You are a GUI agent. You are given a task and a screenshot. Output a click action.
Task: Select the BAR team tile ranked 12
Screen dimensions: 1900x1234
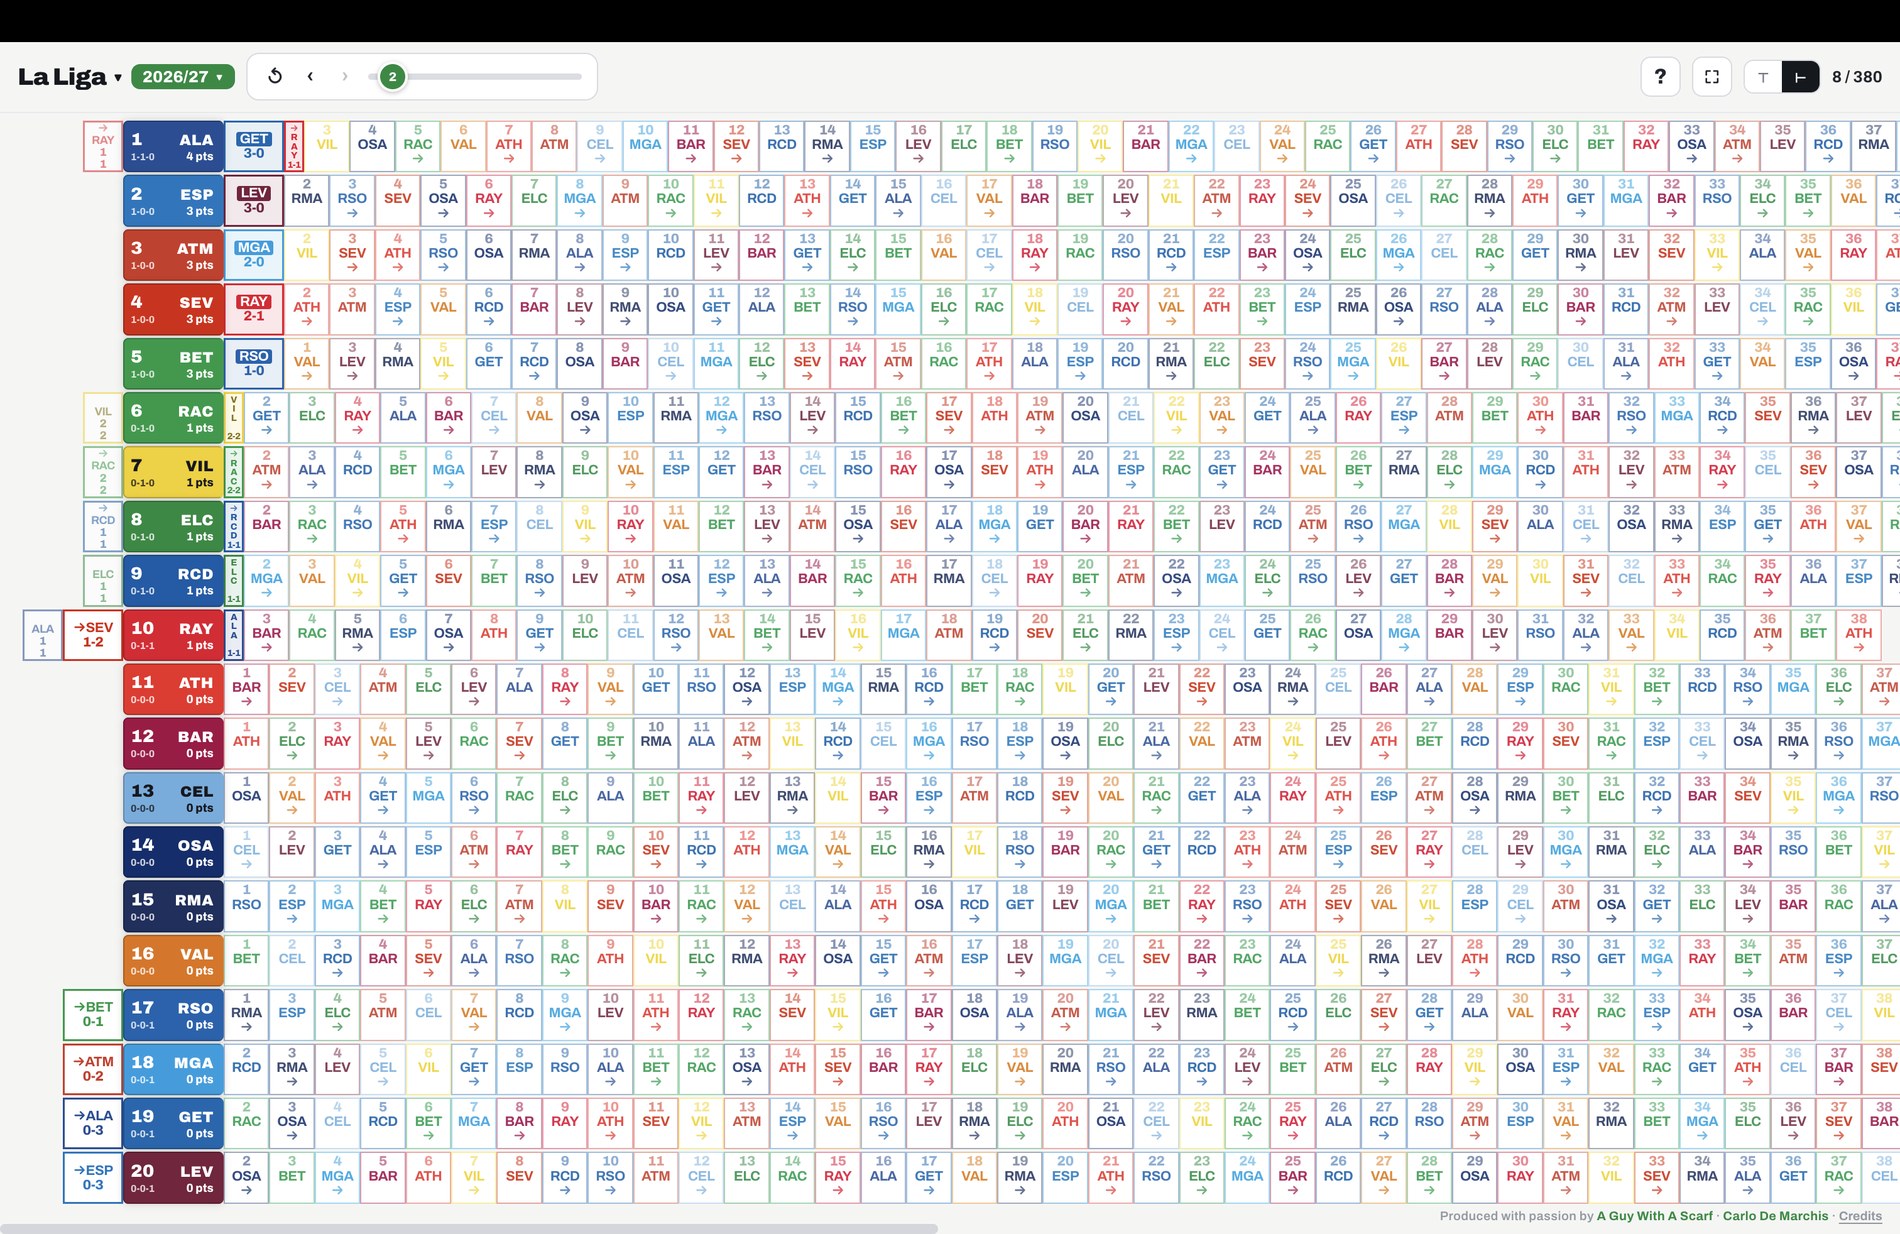[x=173, y=744]
